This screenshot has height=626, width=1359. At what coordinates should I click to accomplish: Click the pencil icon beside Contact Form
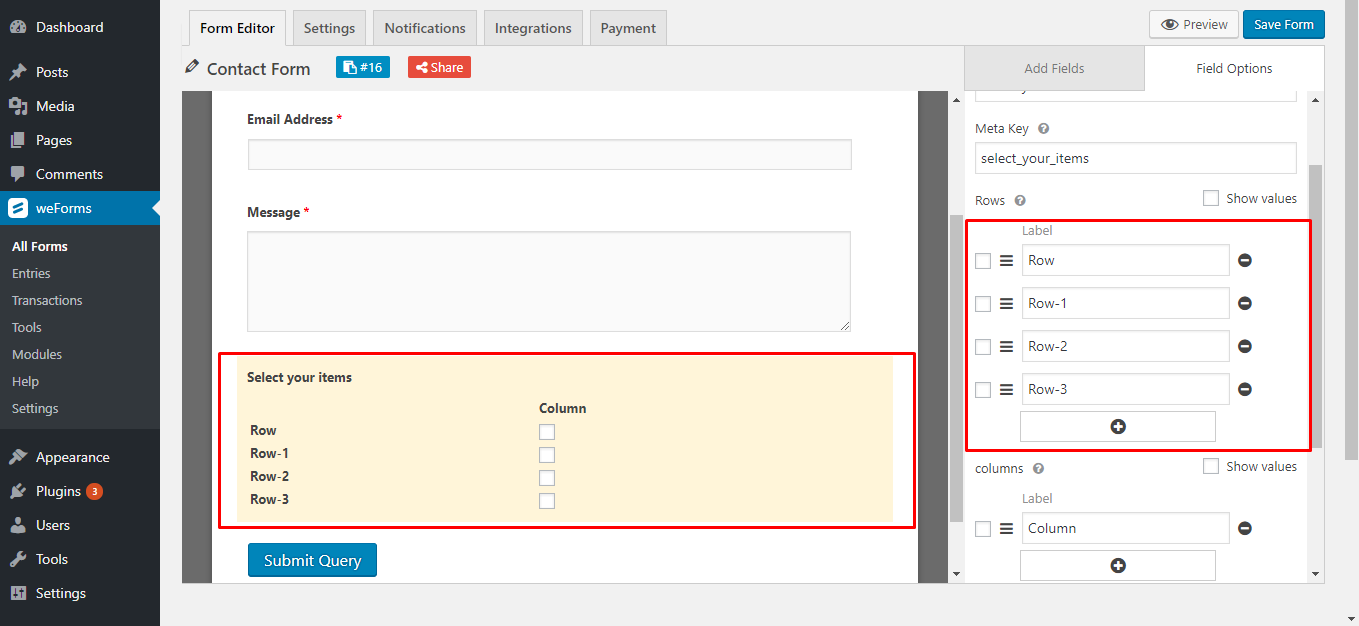(x=192, y=67)
